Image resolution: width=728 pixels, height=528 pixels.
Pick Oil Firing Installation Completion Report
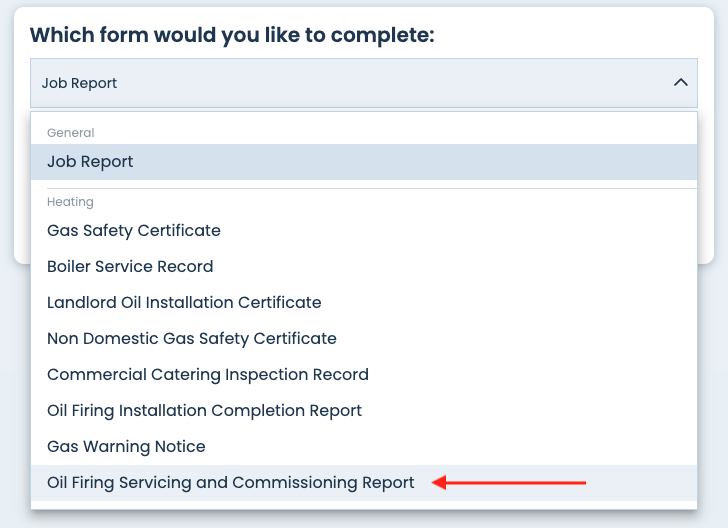204,411
